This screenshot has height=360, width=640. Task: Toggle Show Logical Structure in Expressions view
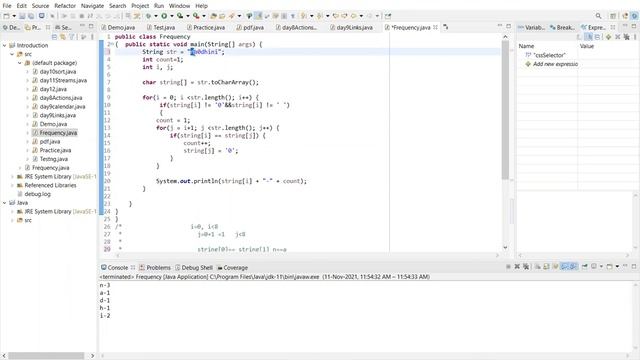pos(589,37)
